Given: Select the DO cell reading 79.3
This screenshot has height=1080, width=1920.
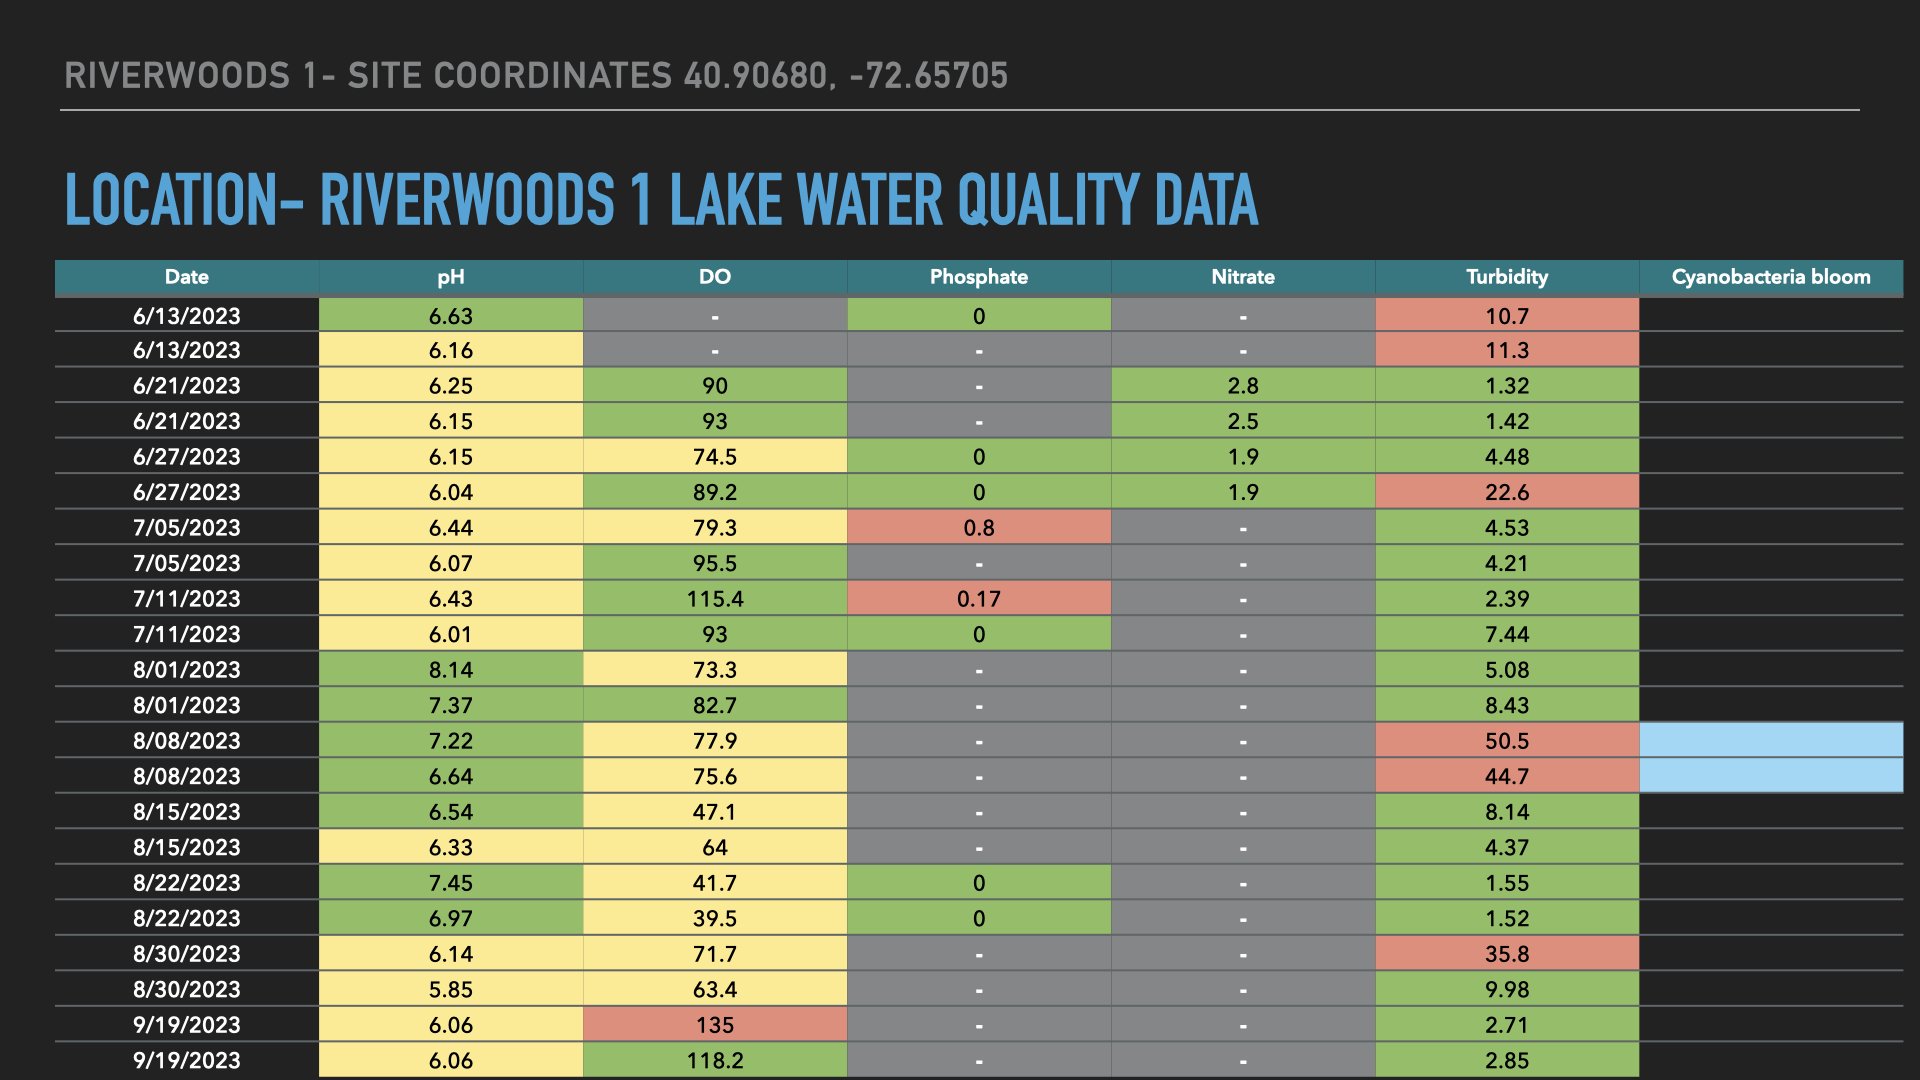Looking at the screenshot, I should pos(715,527).
